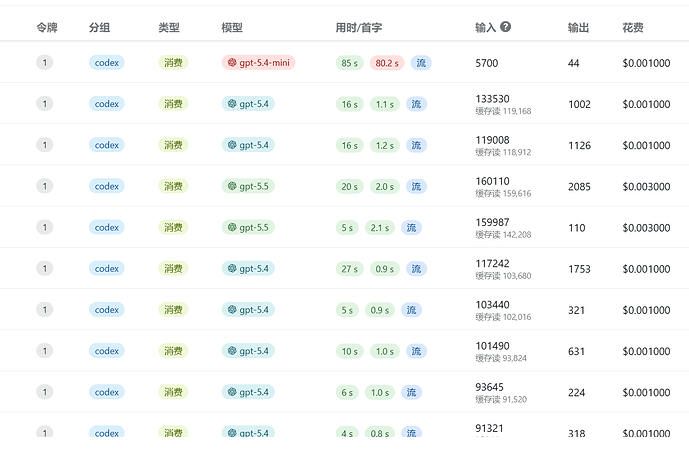Click the 1.1 s first-token tag

(x=384, y=104)
